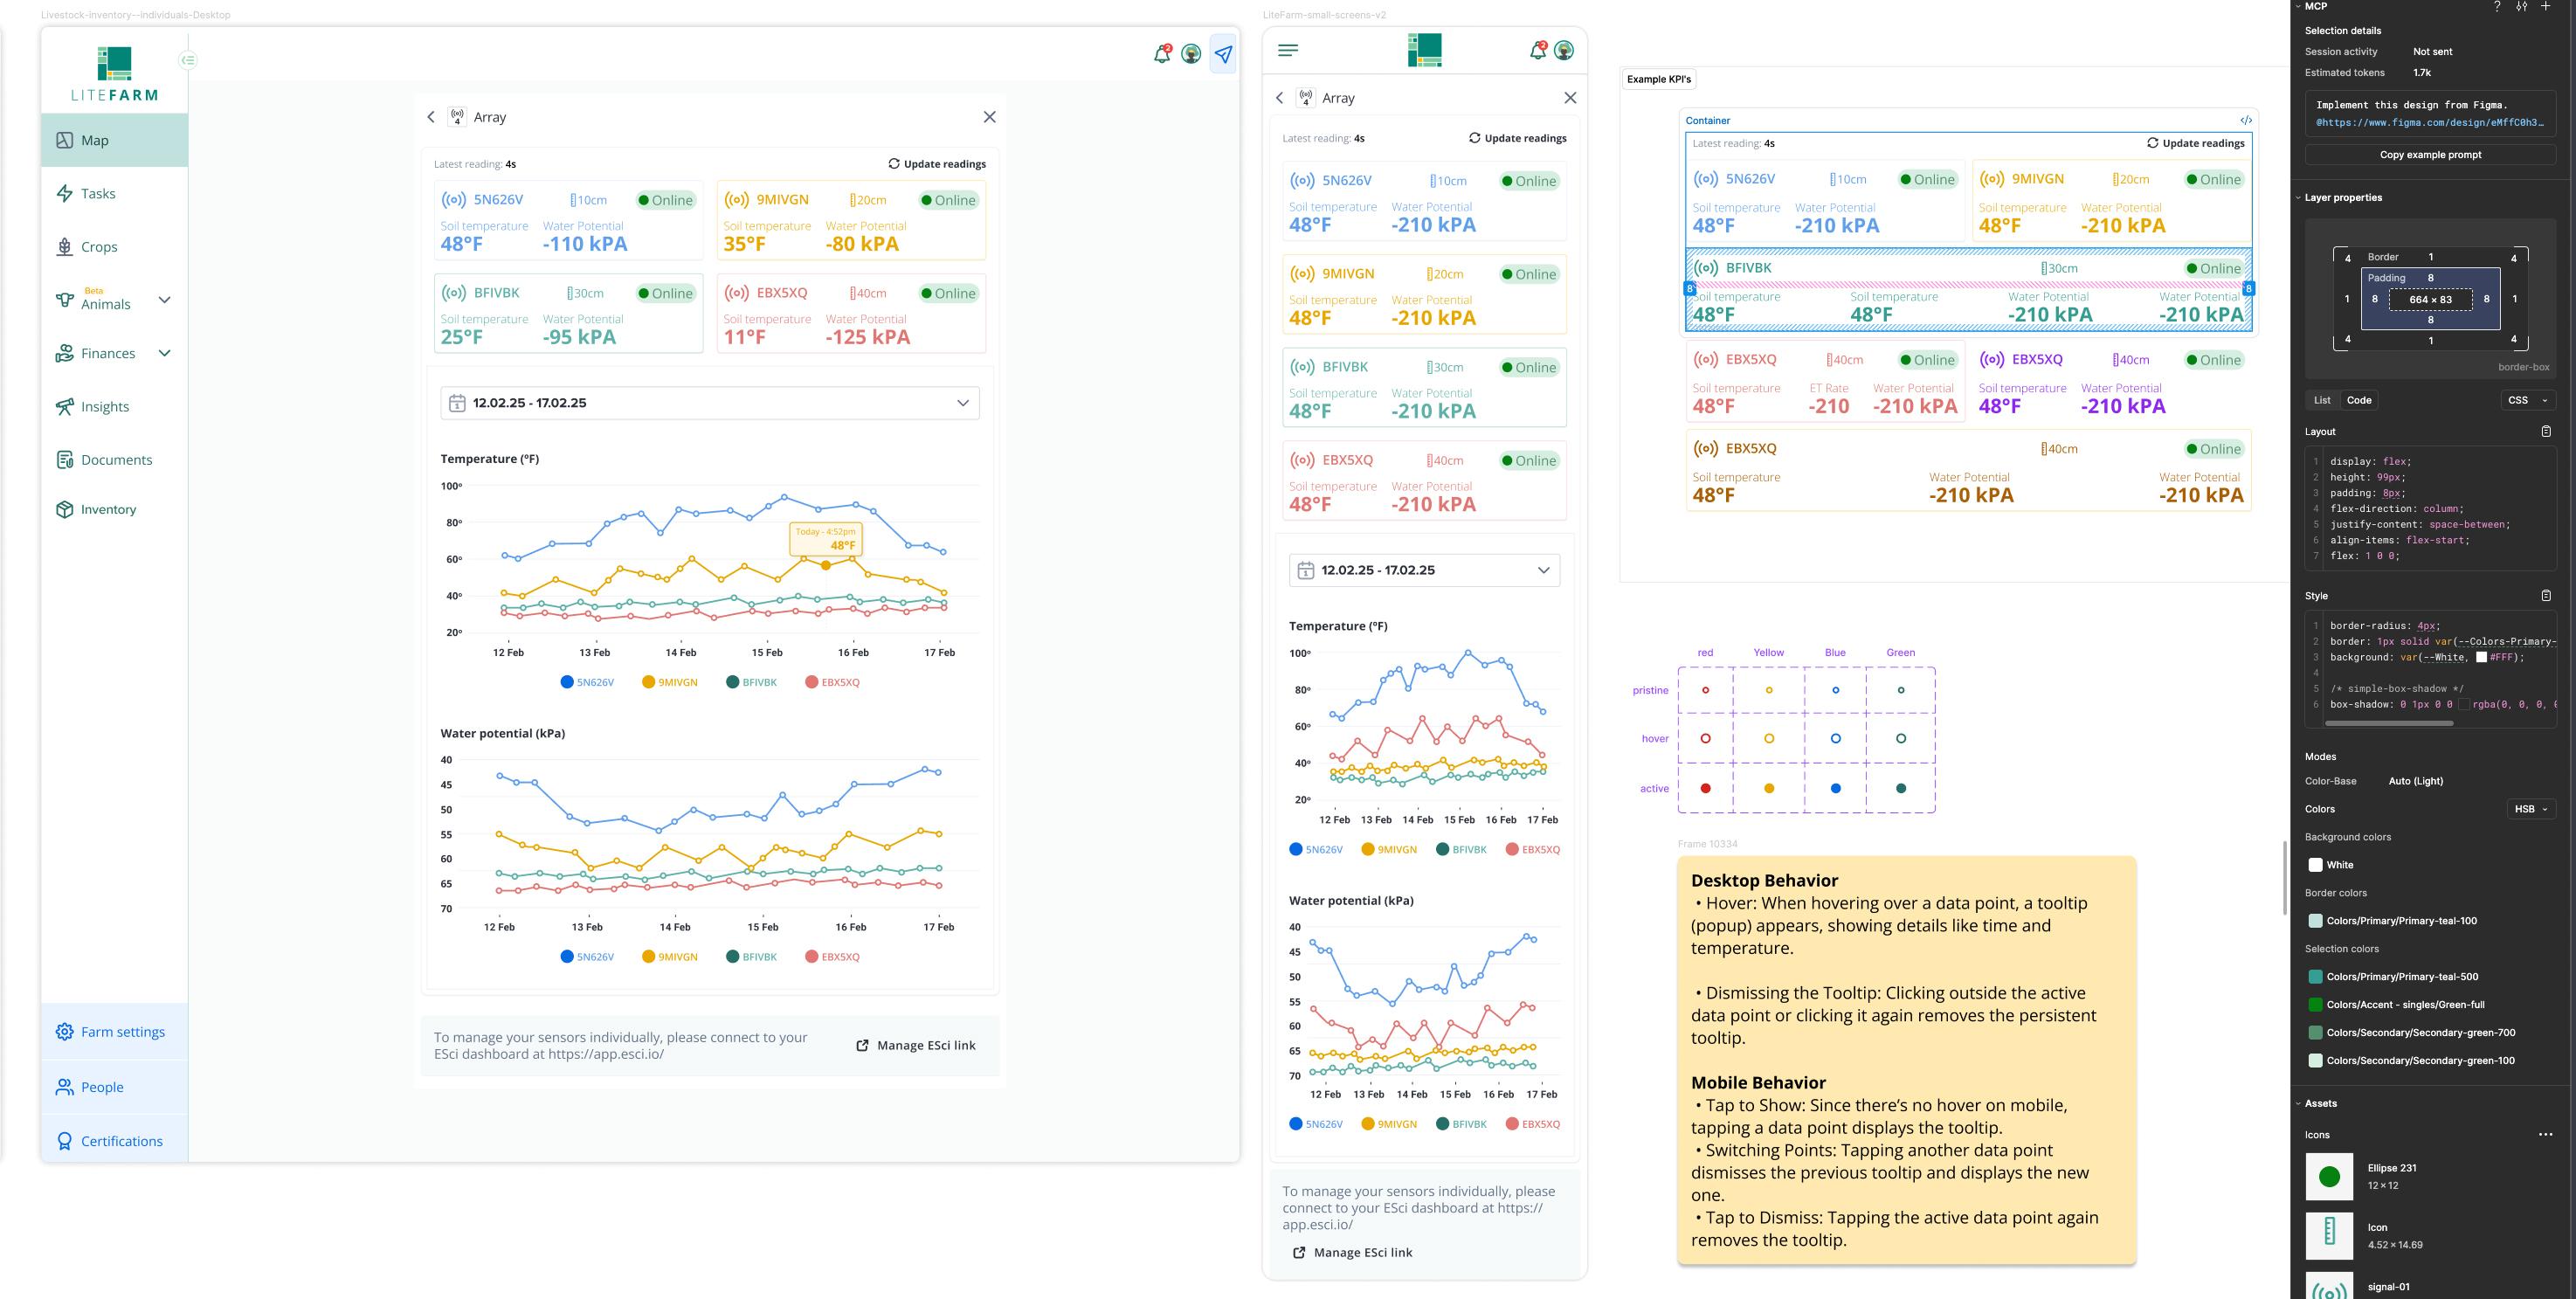Toggle BFIVBK legend in desktop Water potential chart
This screenshot has height=1299, width=2576.
click(x=751, y=957)
